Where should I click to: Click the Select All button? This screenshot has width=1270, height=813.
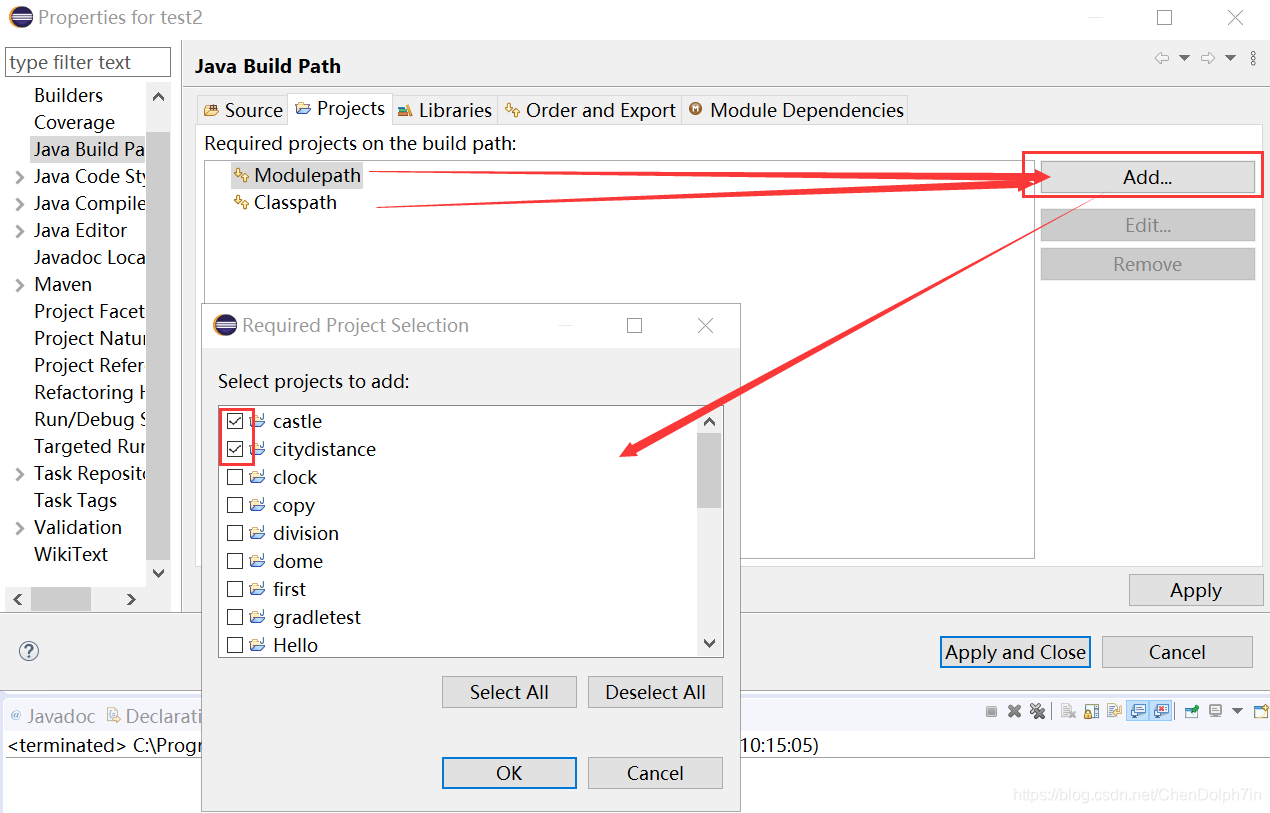509,691
